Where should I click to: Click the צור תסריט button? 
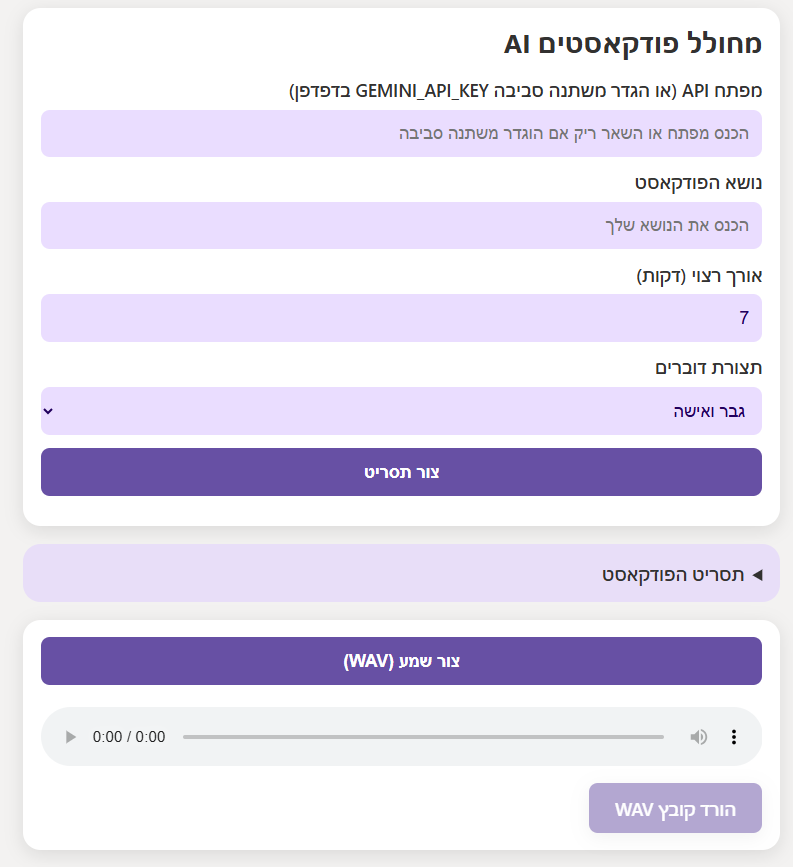tap(401, 472)
